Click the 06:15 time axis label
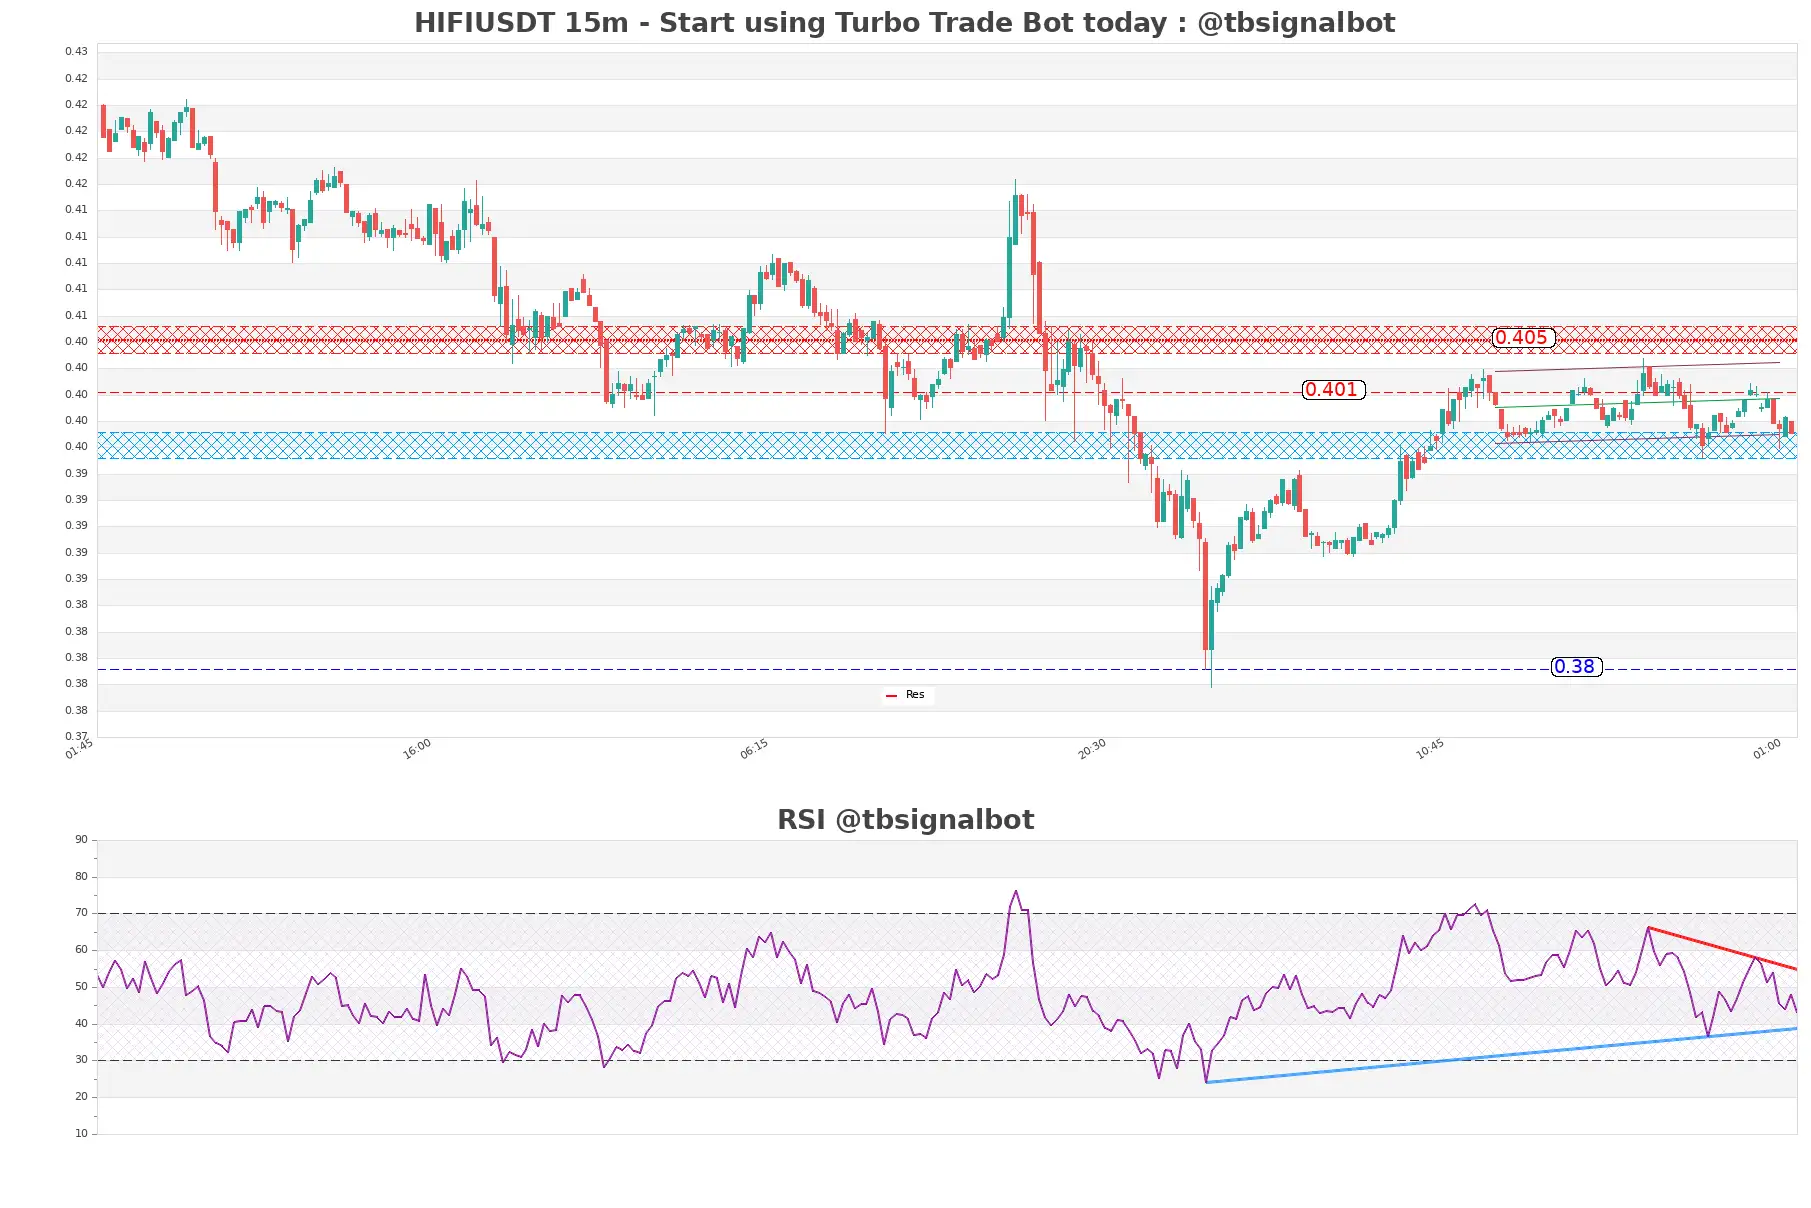This screenshot has width=1811, height=1208. 754,749
